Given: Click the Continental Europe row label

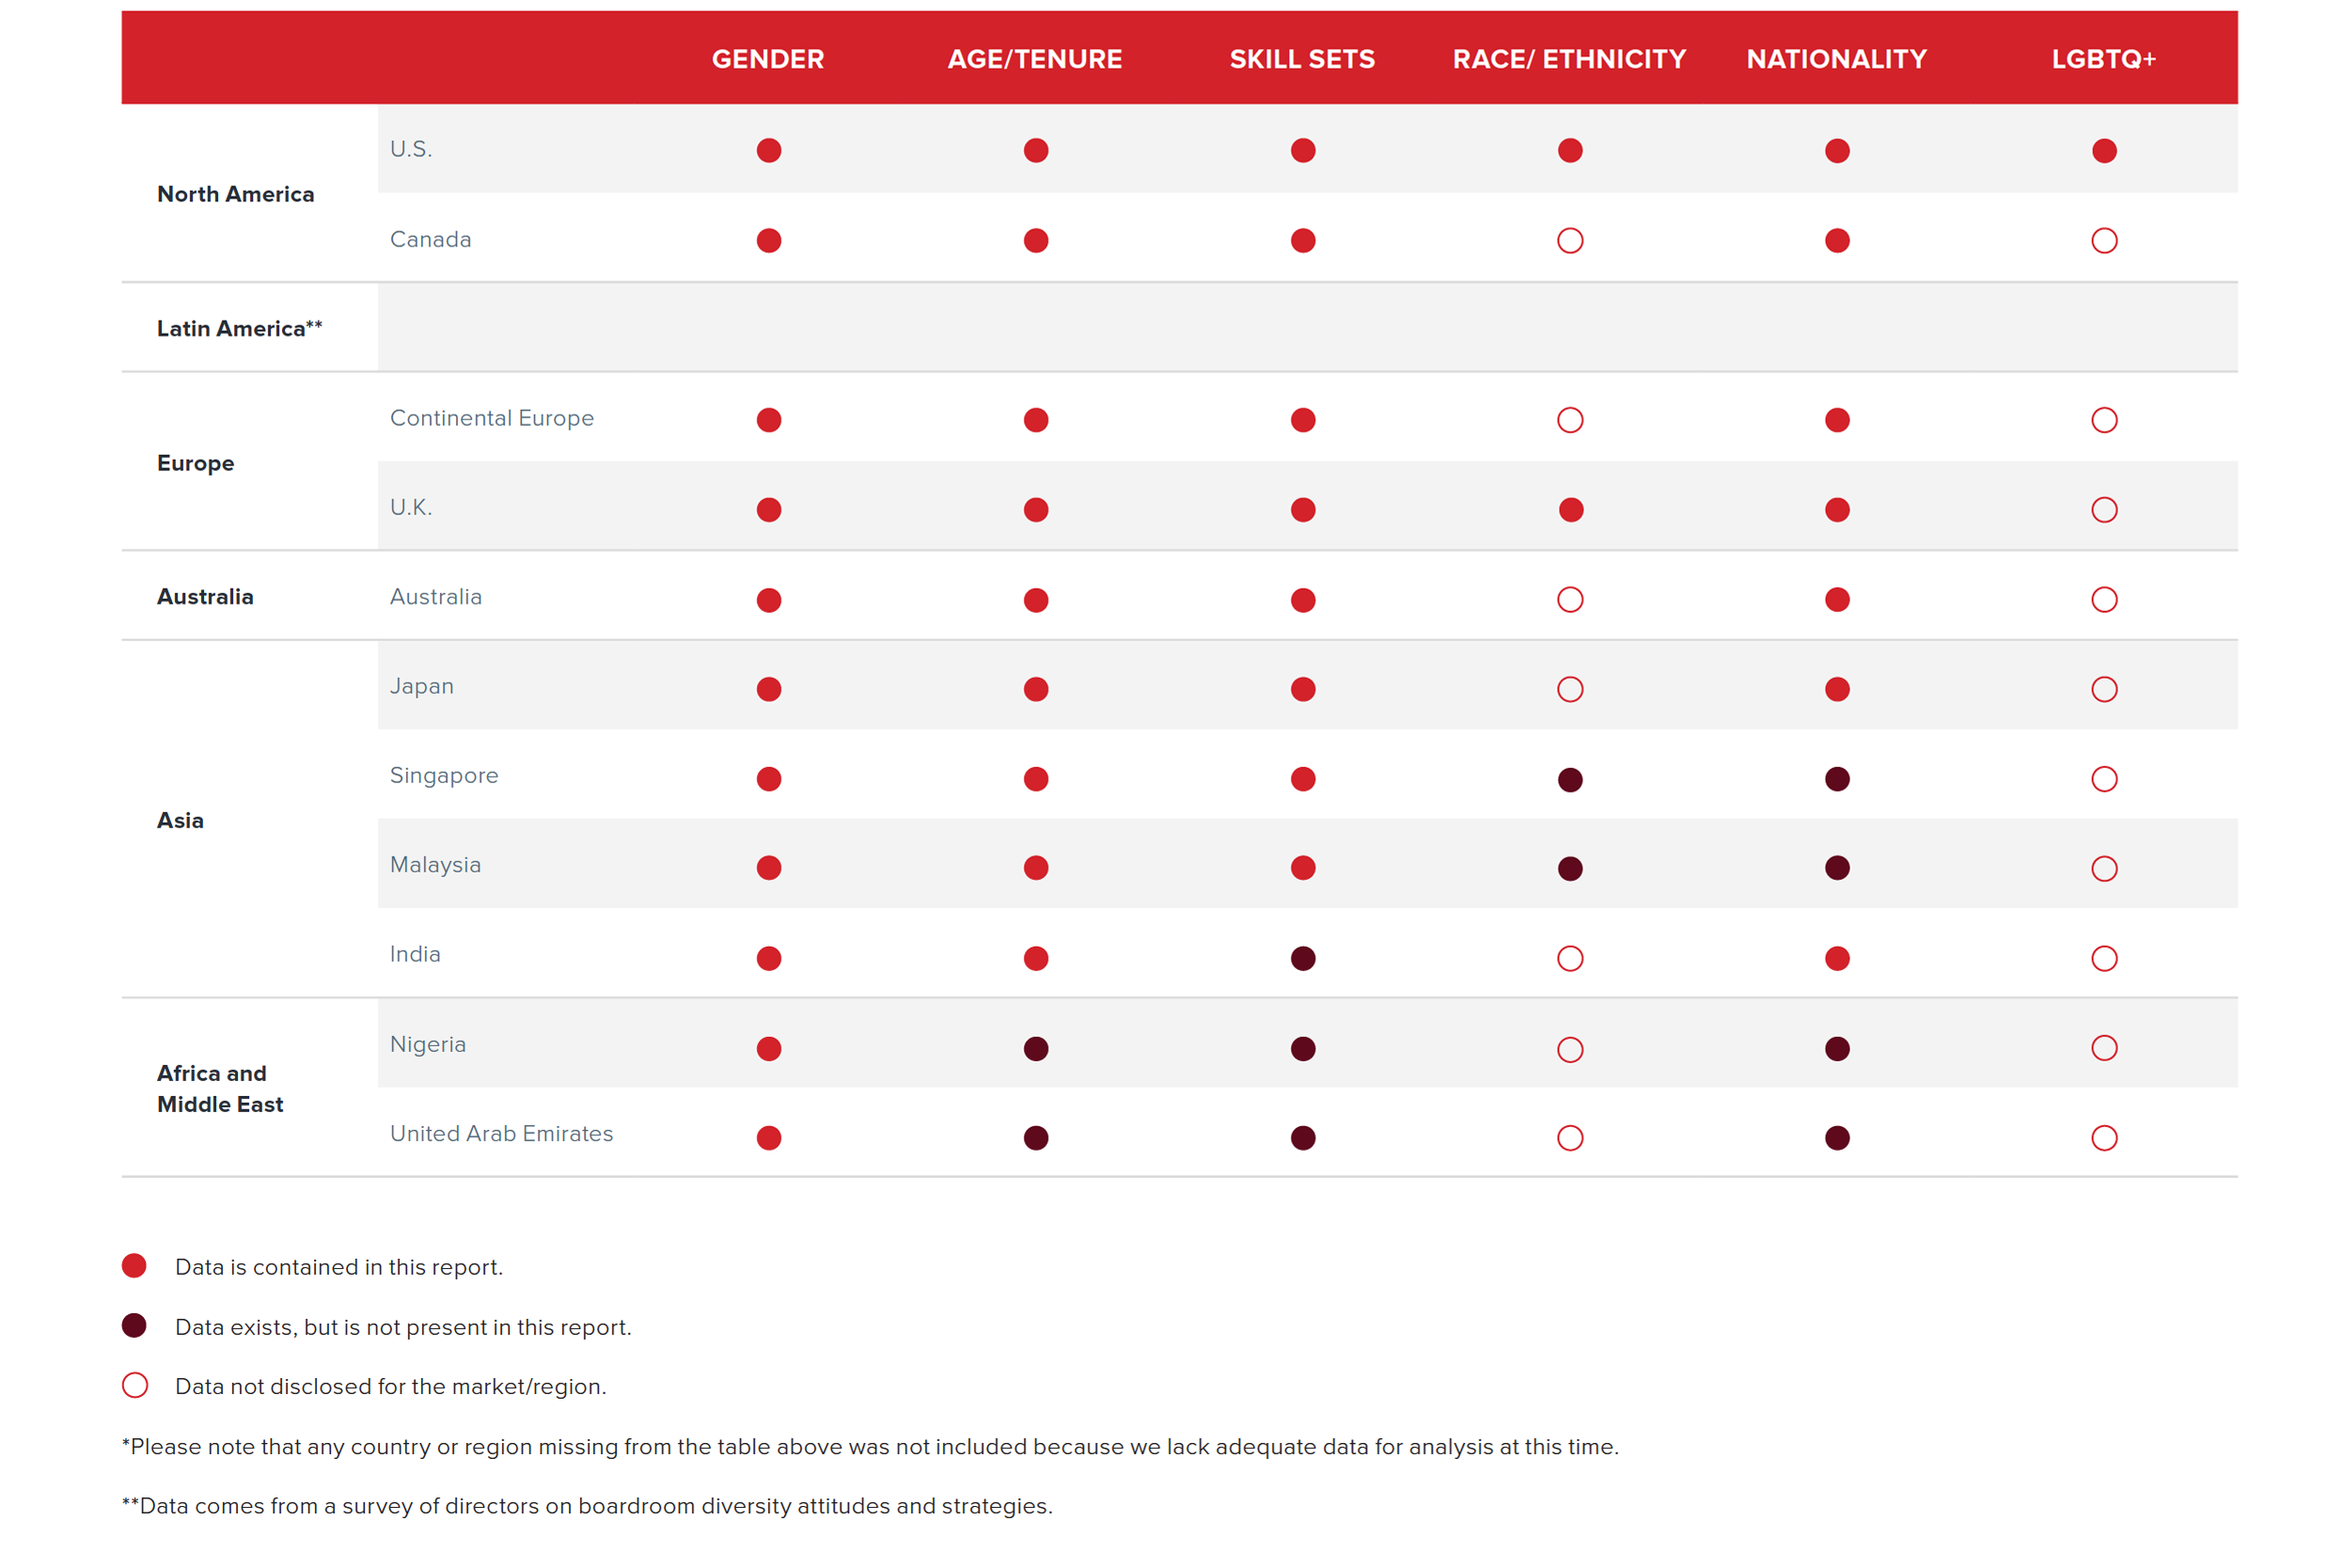Looking at the screenshot, I should (x=491, y=418).
